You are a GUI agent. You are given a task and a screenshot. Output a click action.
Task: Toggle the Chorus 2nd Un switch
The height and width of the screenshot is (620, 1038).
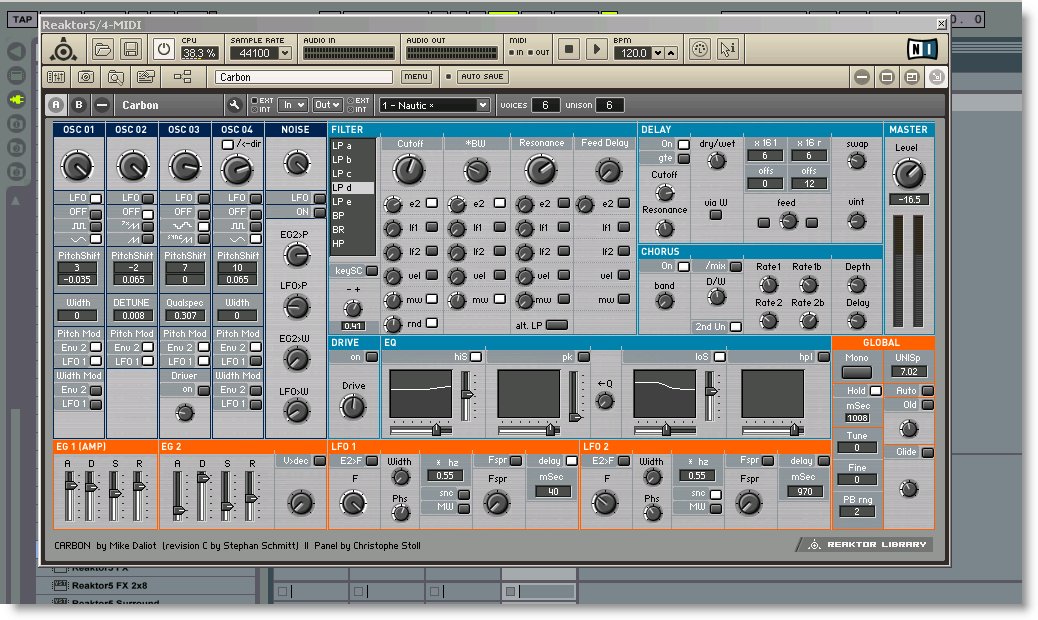735,327
